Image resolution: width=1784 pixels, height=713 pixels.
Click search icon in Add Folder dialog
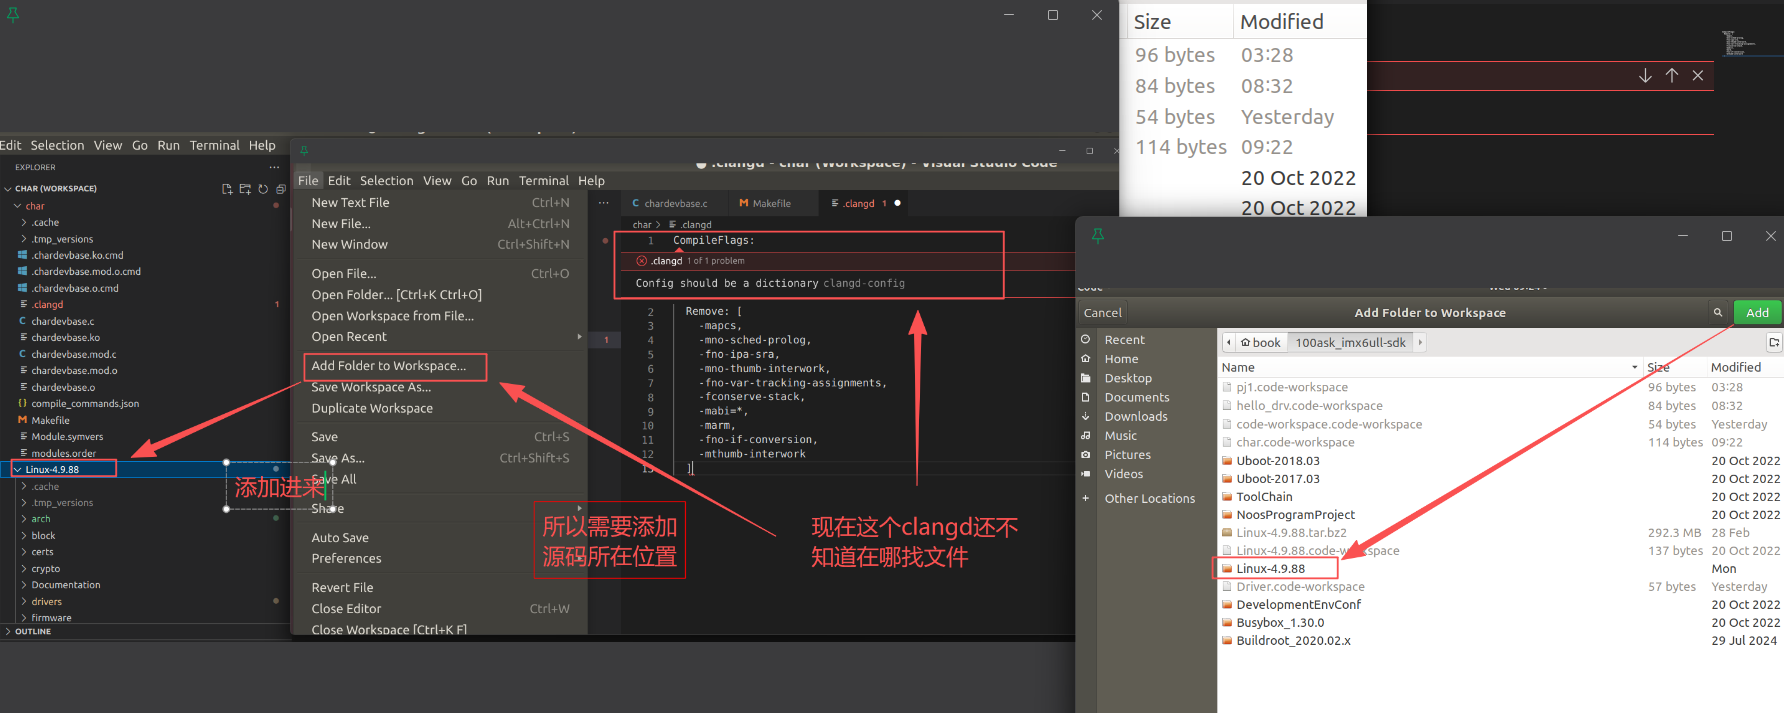coord(1718,313)
